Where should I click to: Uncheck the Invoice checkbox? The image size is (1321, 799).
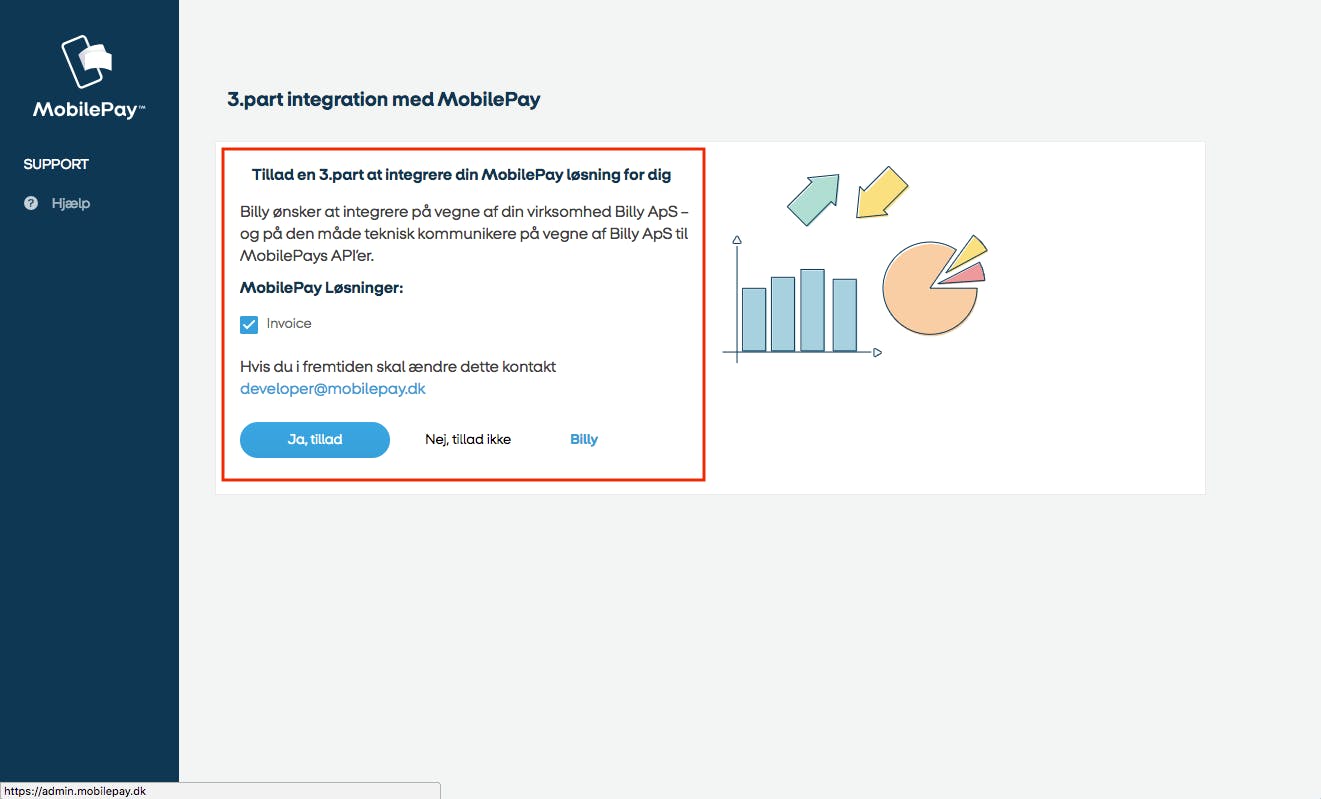pyautogui.click(x=249, y=324)
